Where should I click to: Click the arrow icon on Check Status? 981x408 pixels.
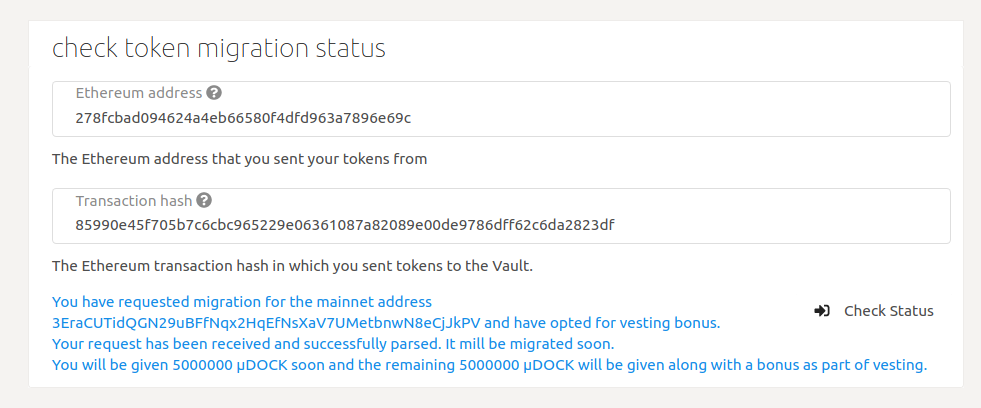(822, 311)
